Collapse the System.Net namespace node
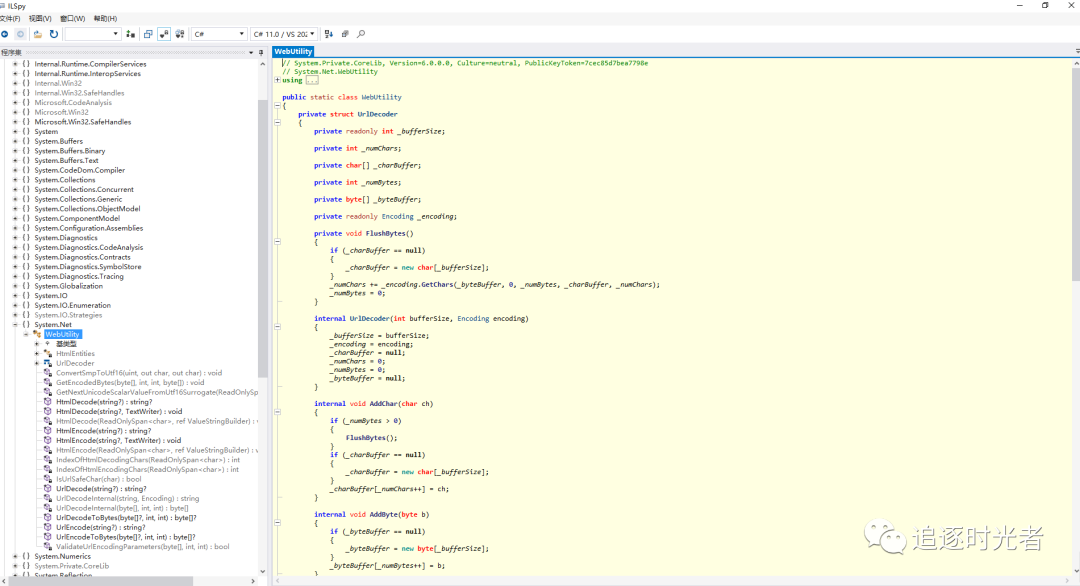Image resolution: width=1080 pixels, height=586 pixels. 15,325
